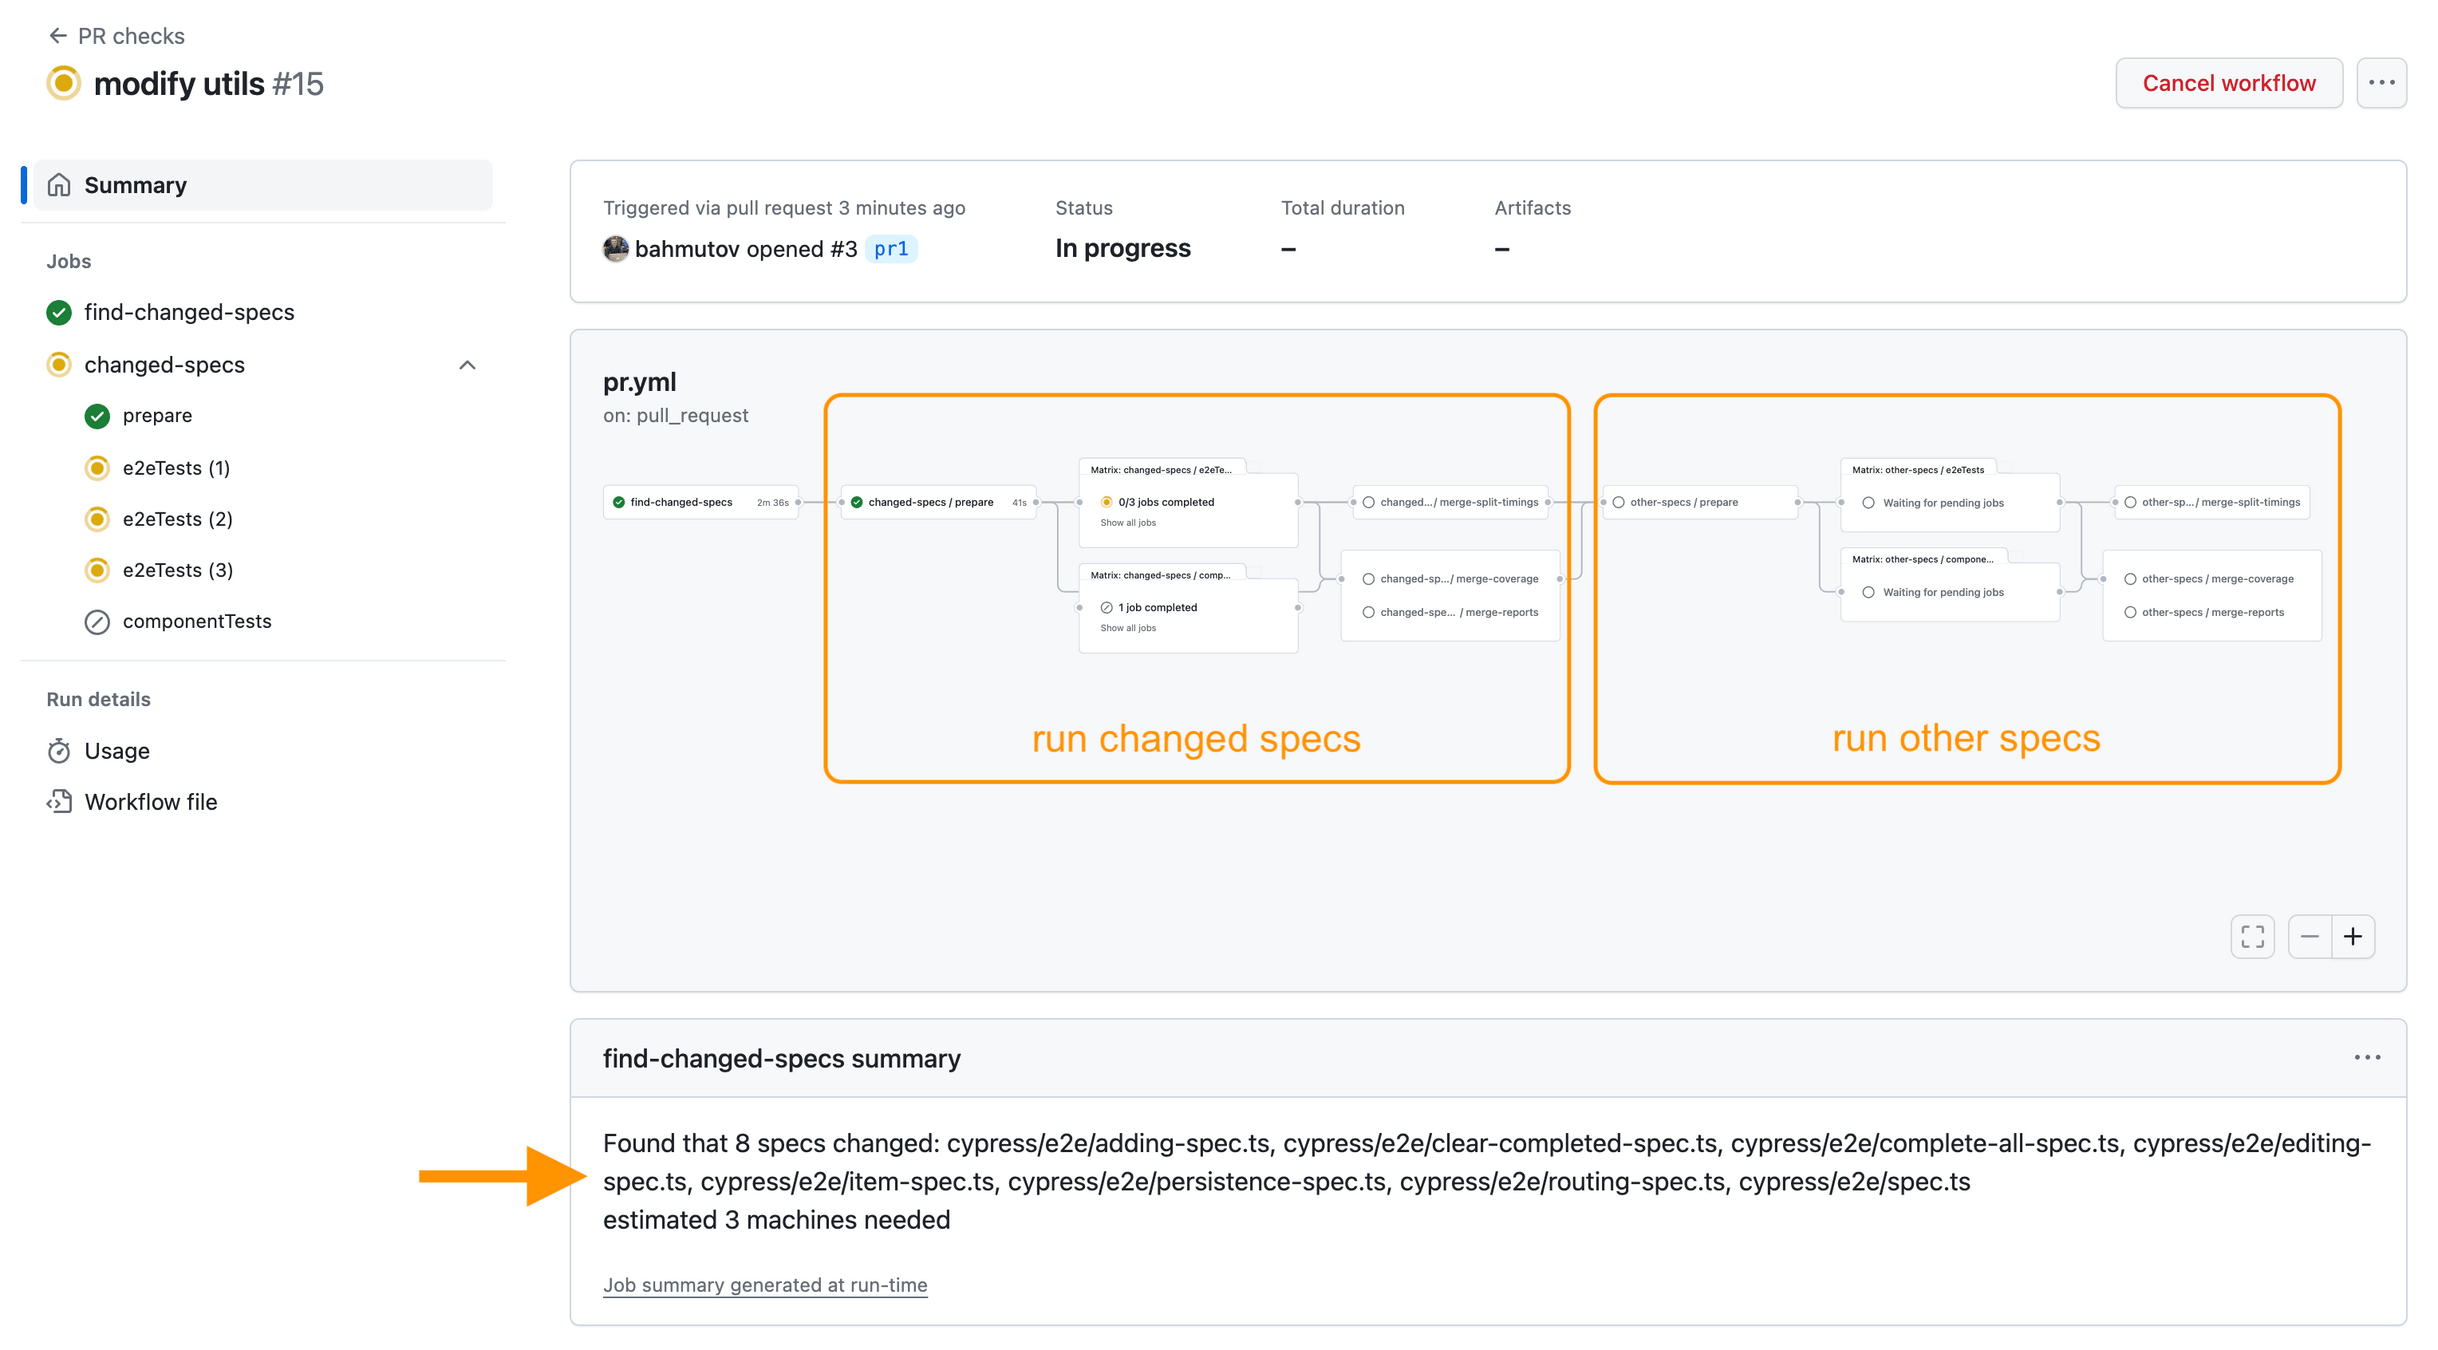Screen dimensions: 2438x1350
Task: Zoom in the workflow graph
Action: pyautogui.click(x=2353, y=937)
